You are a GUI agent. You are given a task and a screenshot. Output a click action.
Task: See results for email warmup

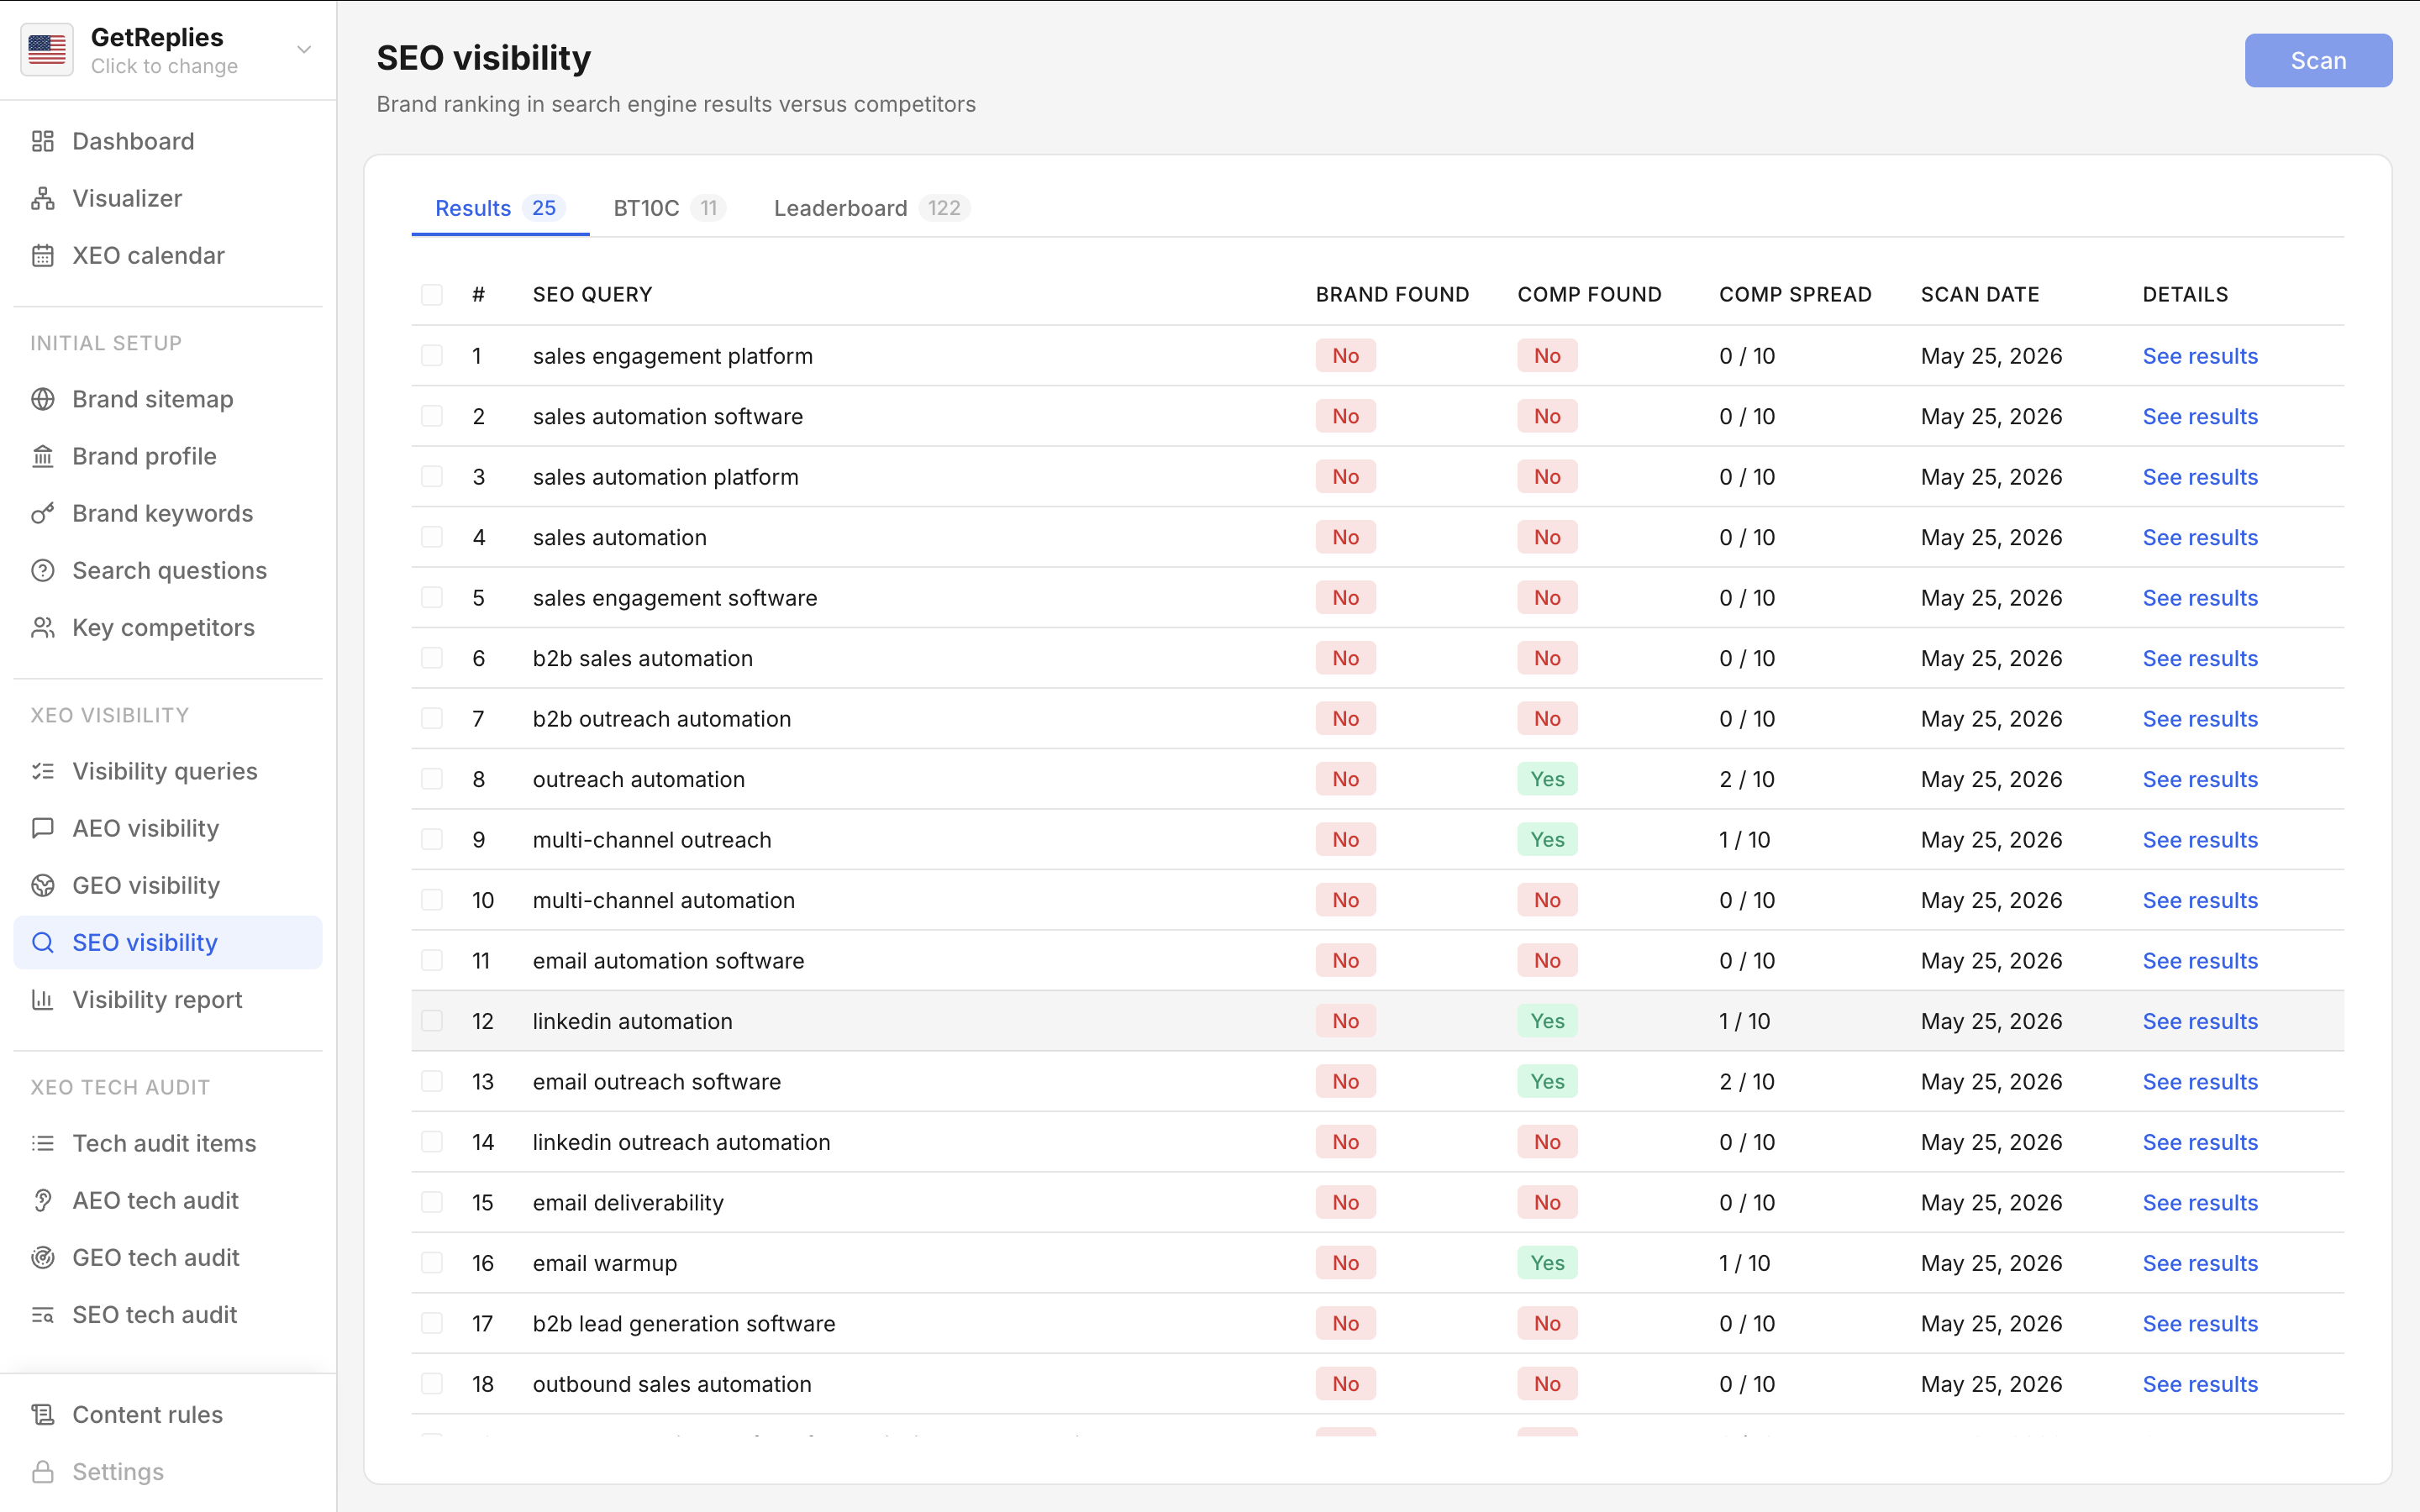point(2200,1263)
